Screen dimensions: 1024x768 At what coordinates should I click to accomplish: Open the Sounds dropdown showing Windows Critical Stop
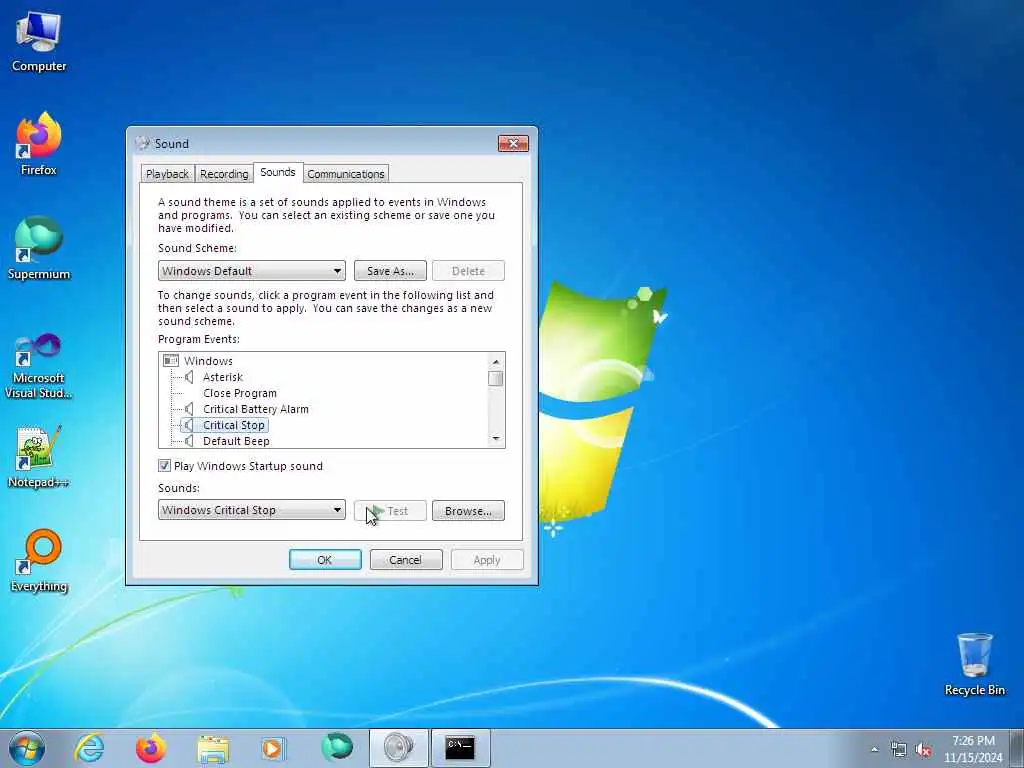tap(251, 510)
